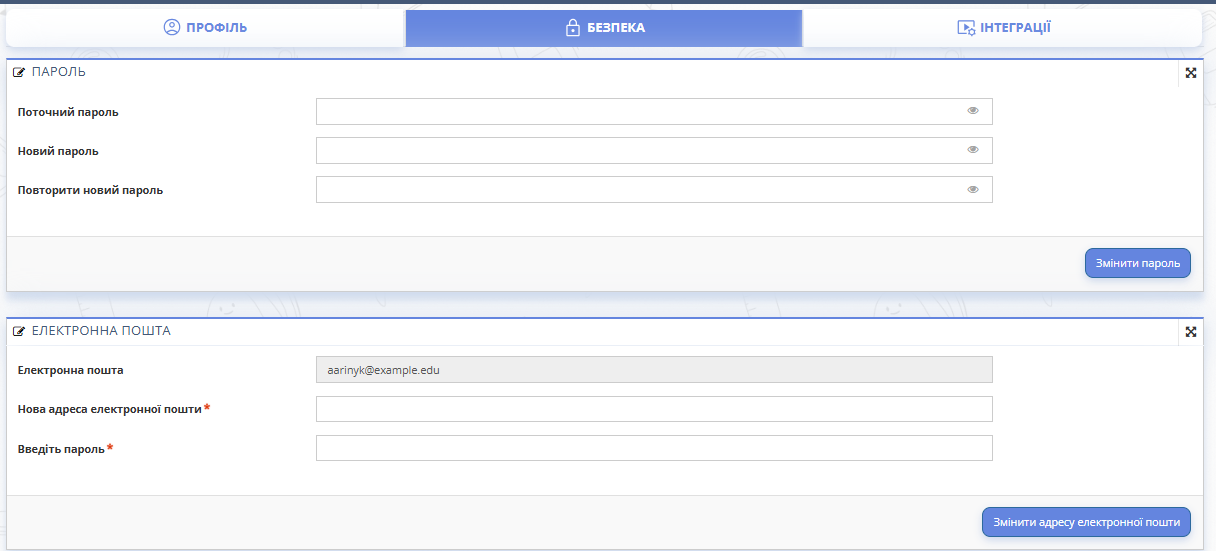
Task: Click Змінити адресу електронної пошти button
Action: point(1086,522)
